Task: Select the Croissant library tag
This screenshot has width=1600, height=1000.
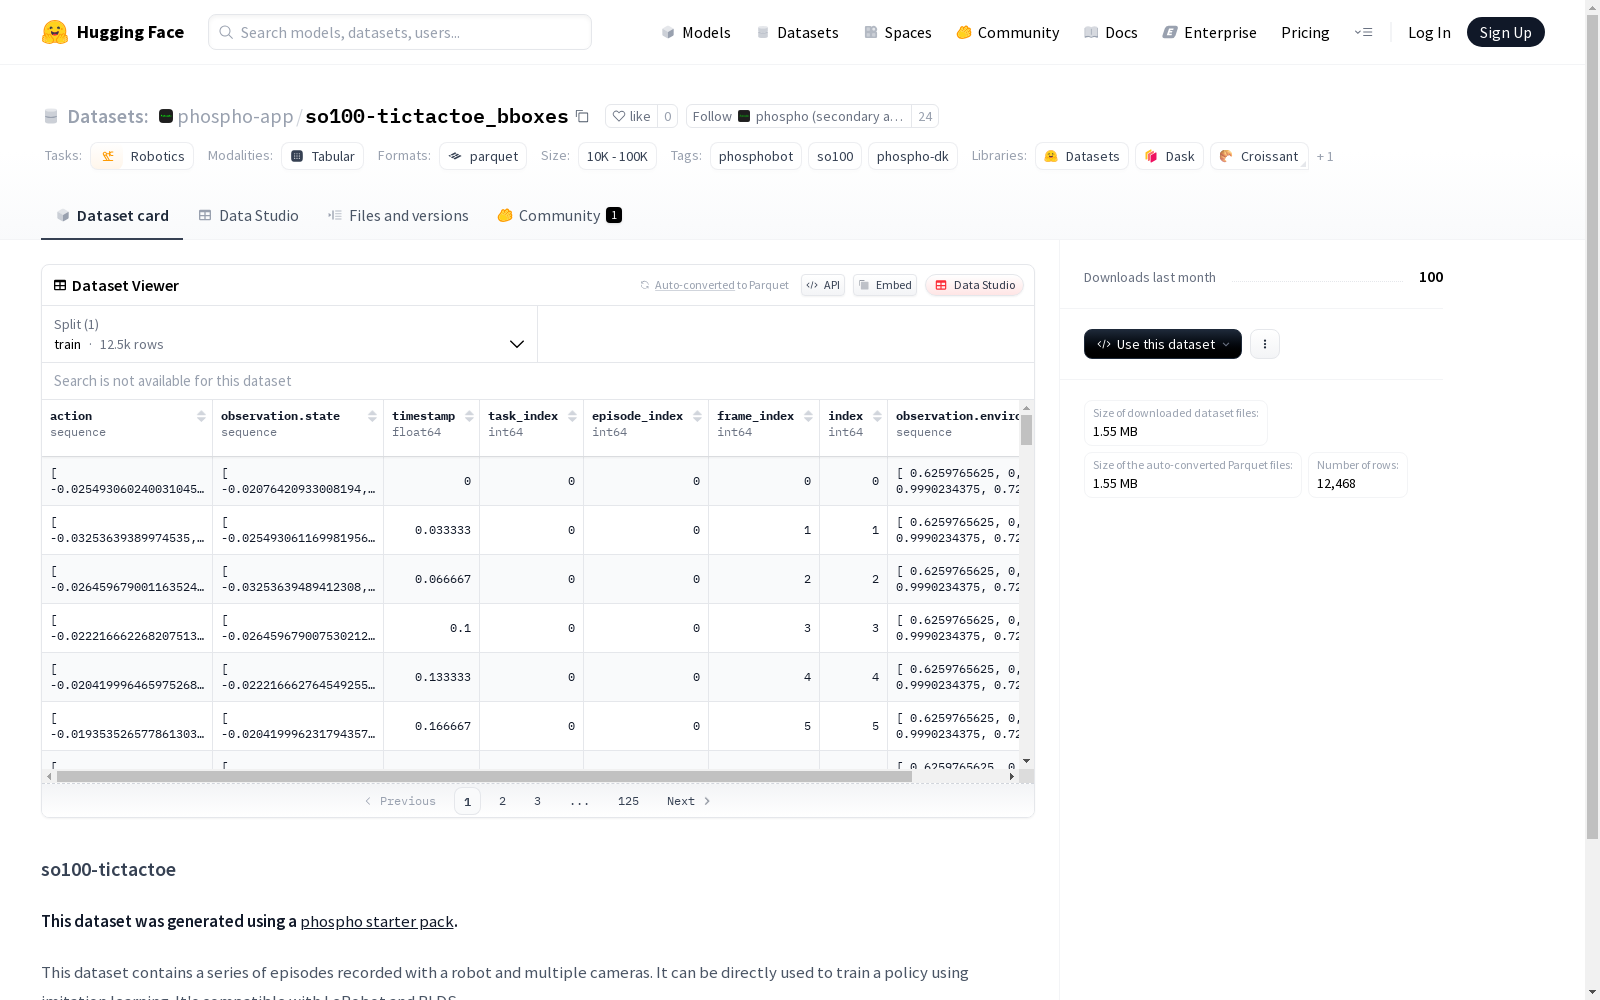Action: (1259, 156)
